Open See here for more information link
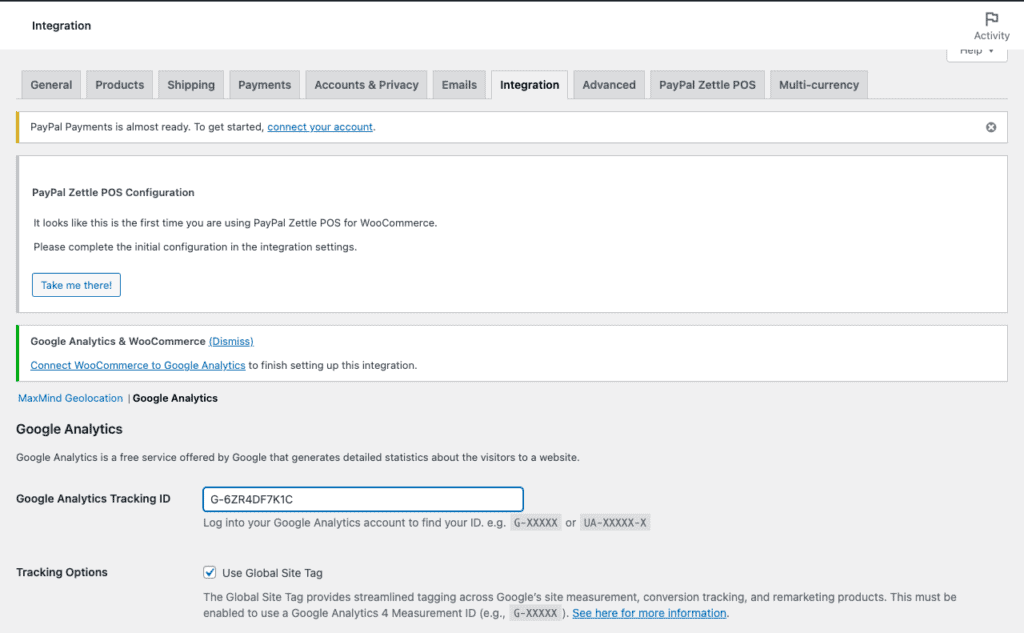This screenshot has height=633, width=1024. pyautogui.click(x=649, y=613)
